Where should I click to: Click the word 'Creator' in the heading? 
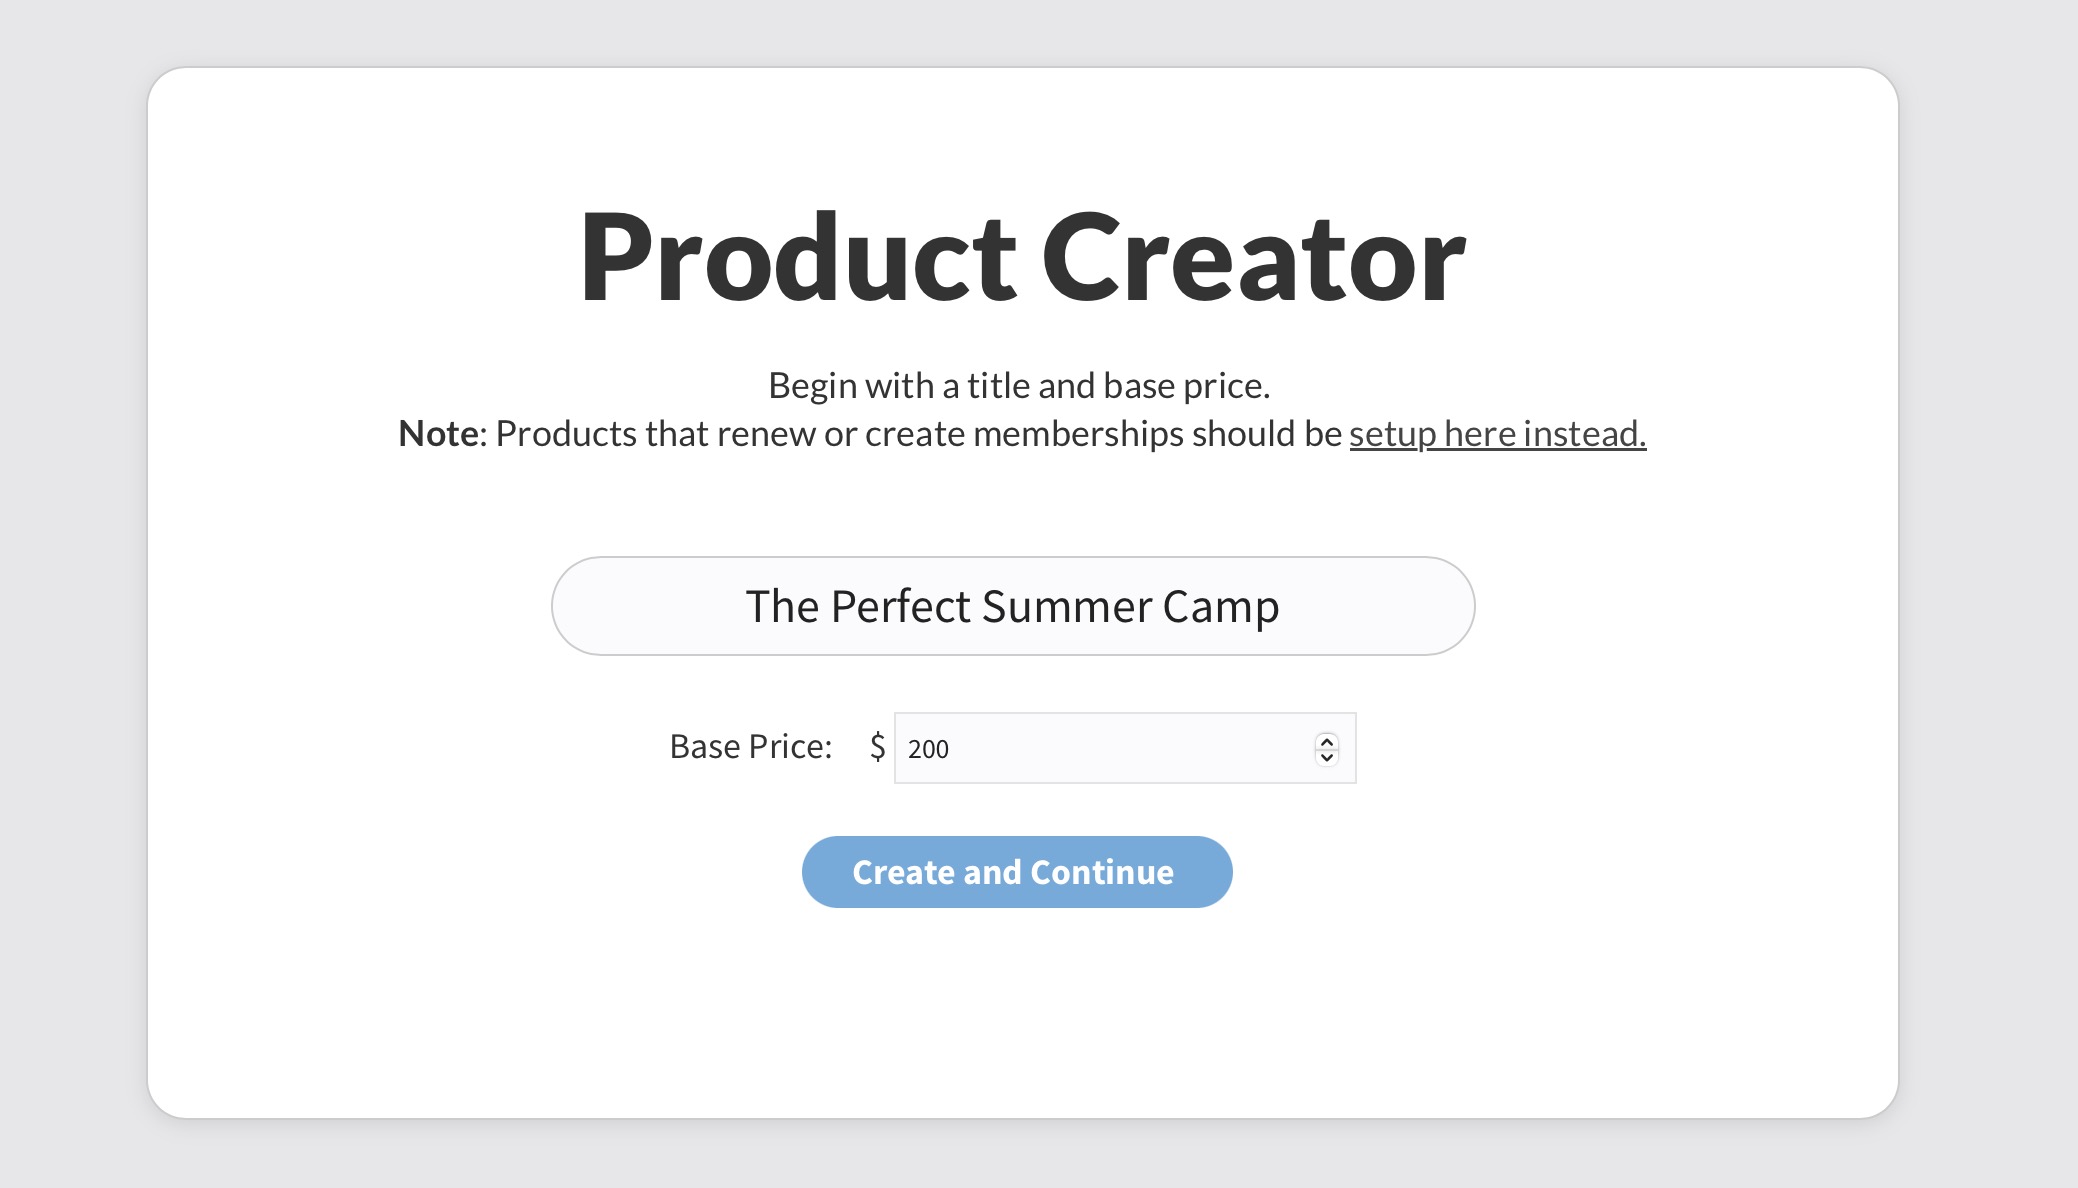click(x=1253, y=257)
